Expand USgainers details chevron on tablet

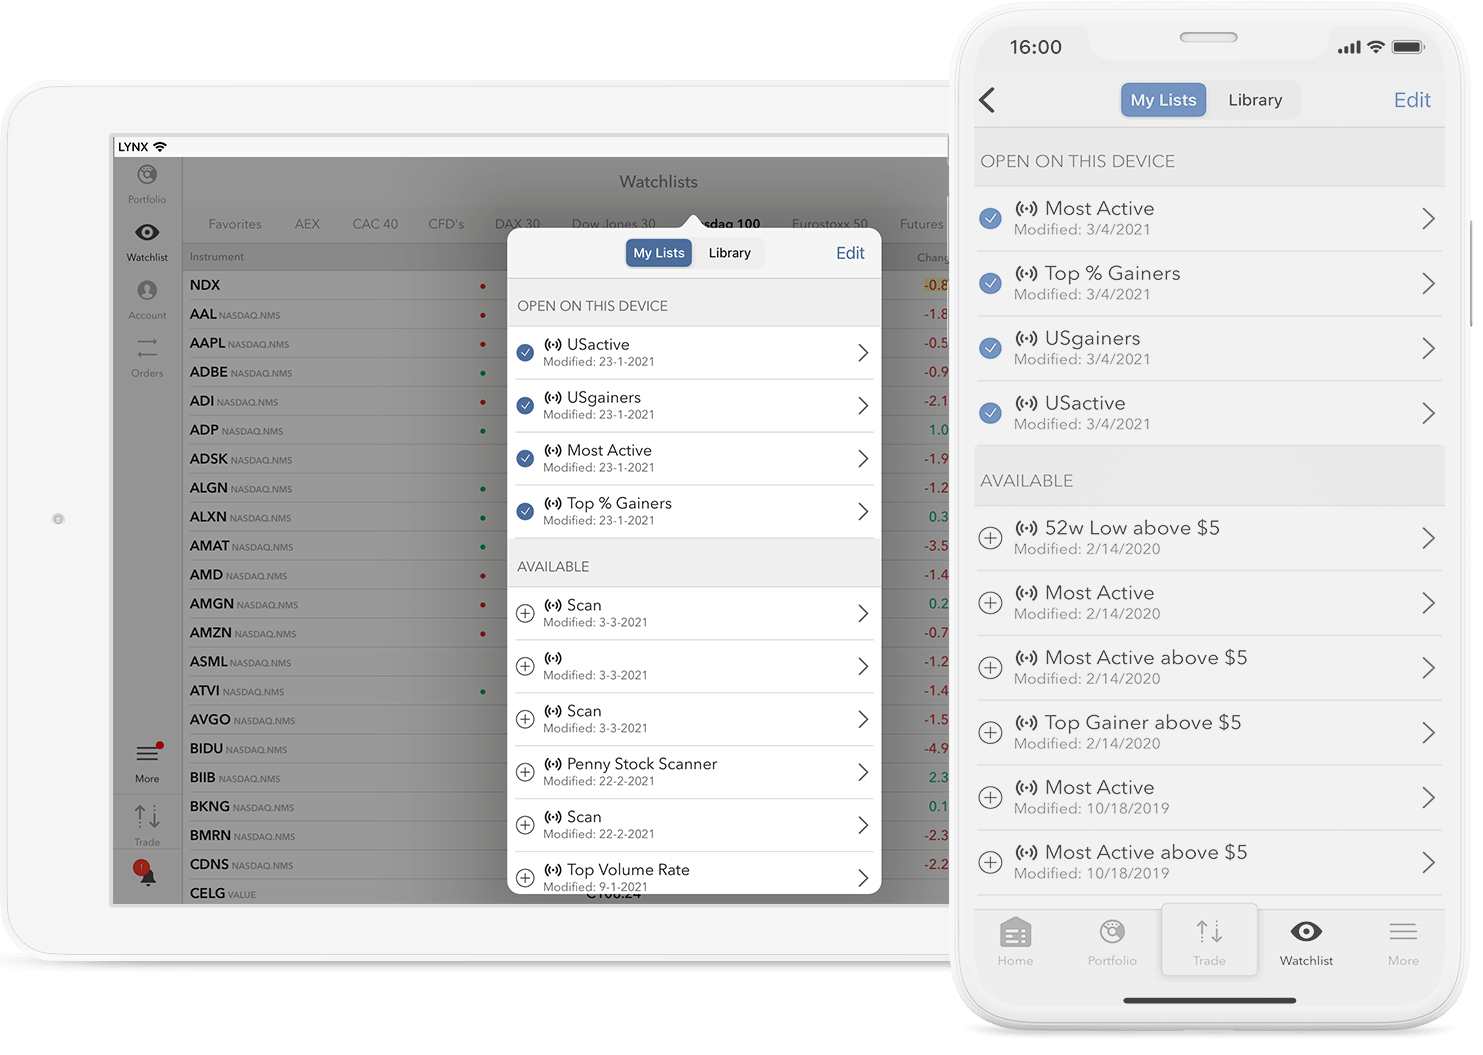pyautogui.click(x=863, y=405)
